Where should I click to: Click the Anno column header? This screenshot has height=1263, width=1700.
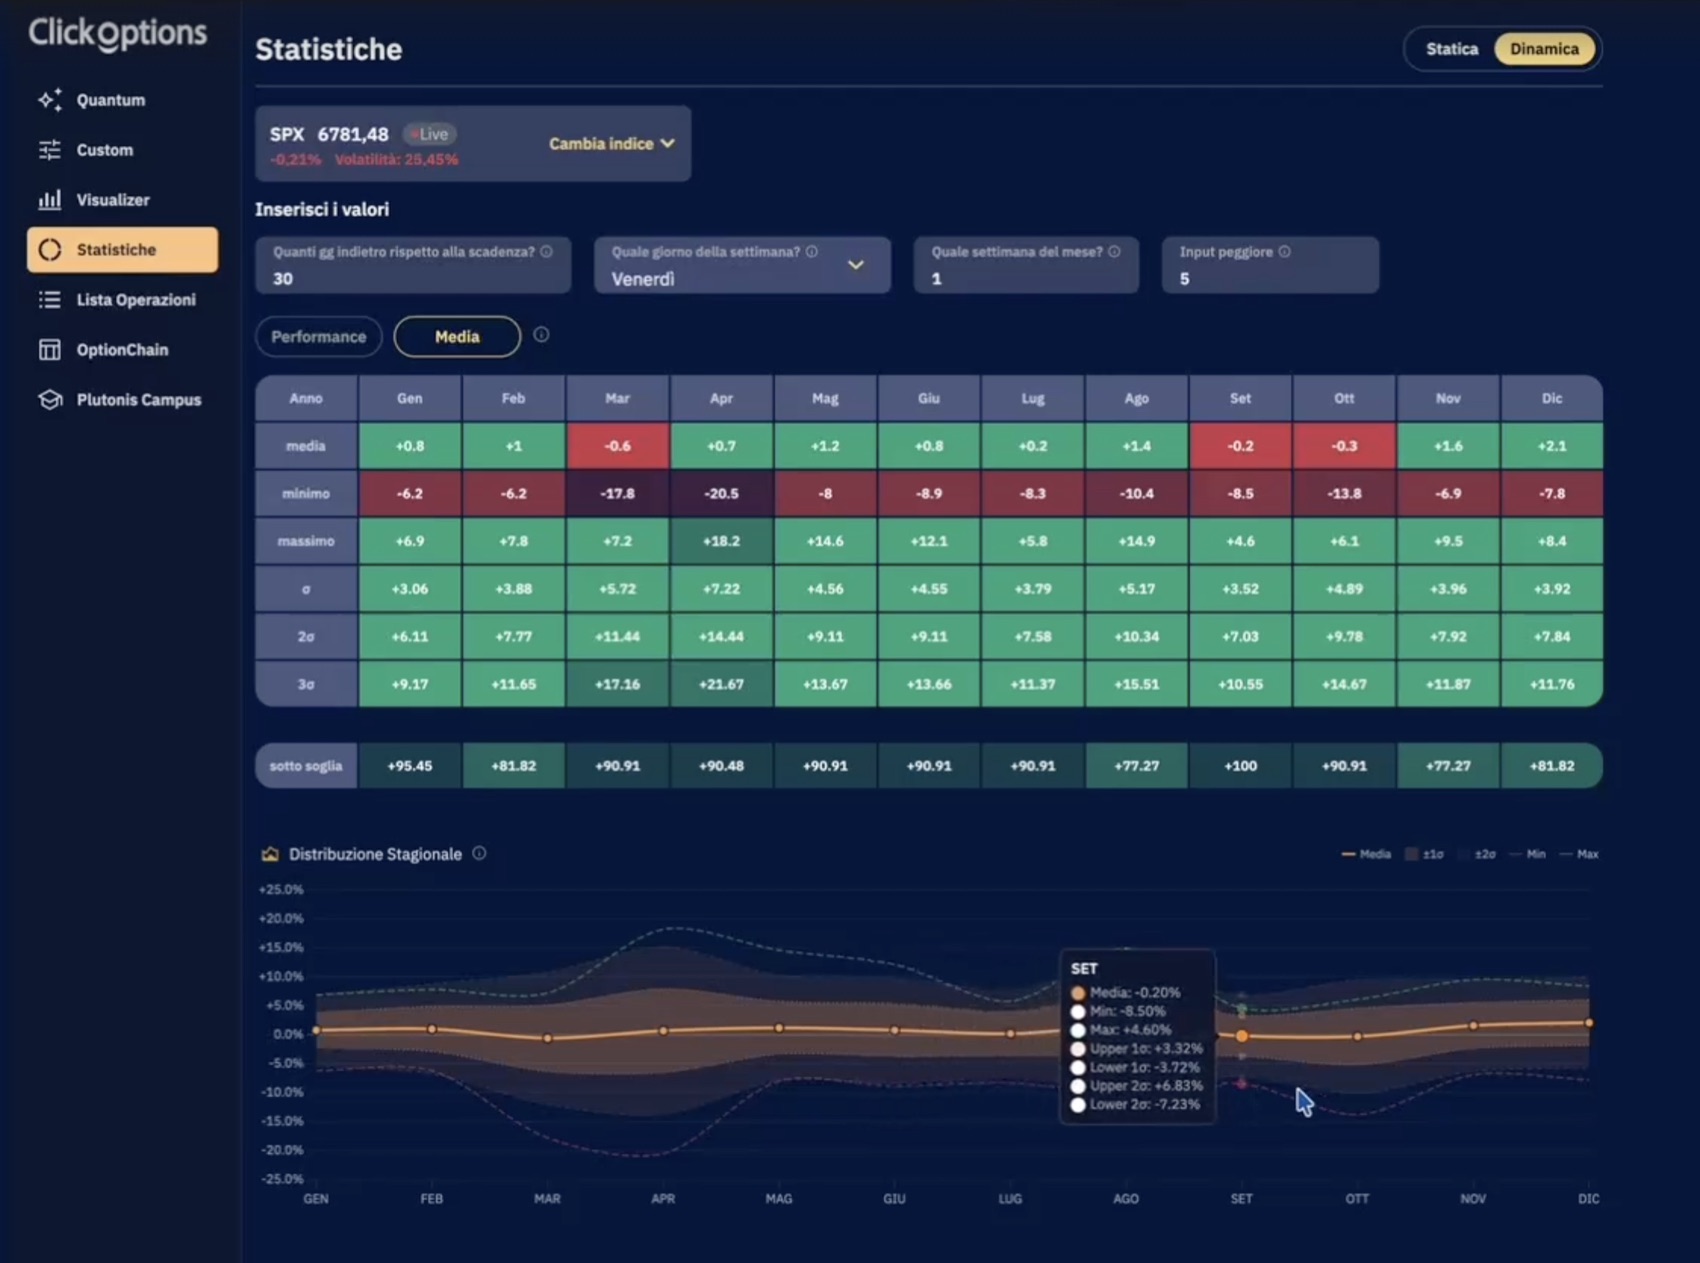pos(306,398)
